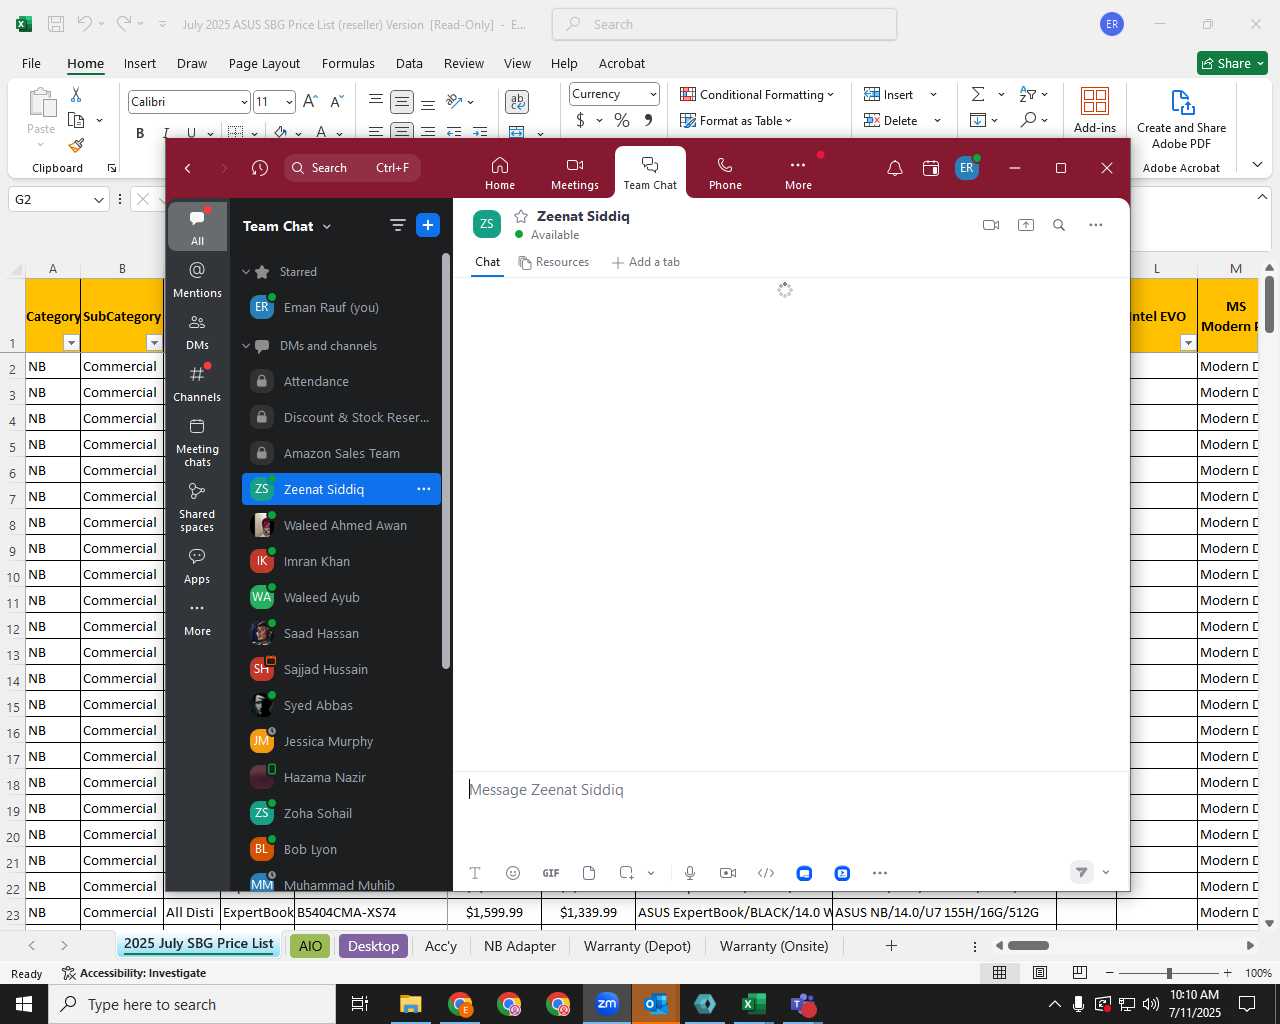Click the file attachment icon in the composer

coord(589,873)
